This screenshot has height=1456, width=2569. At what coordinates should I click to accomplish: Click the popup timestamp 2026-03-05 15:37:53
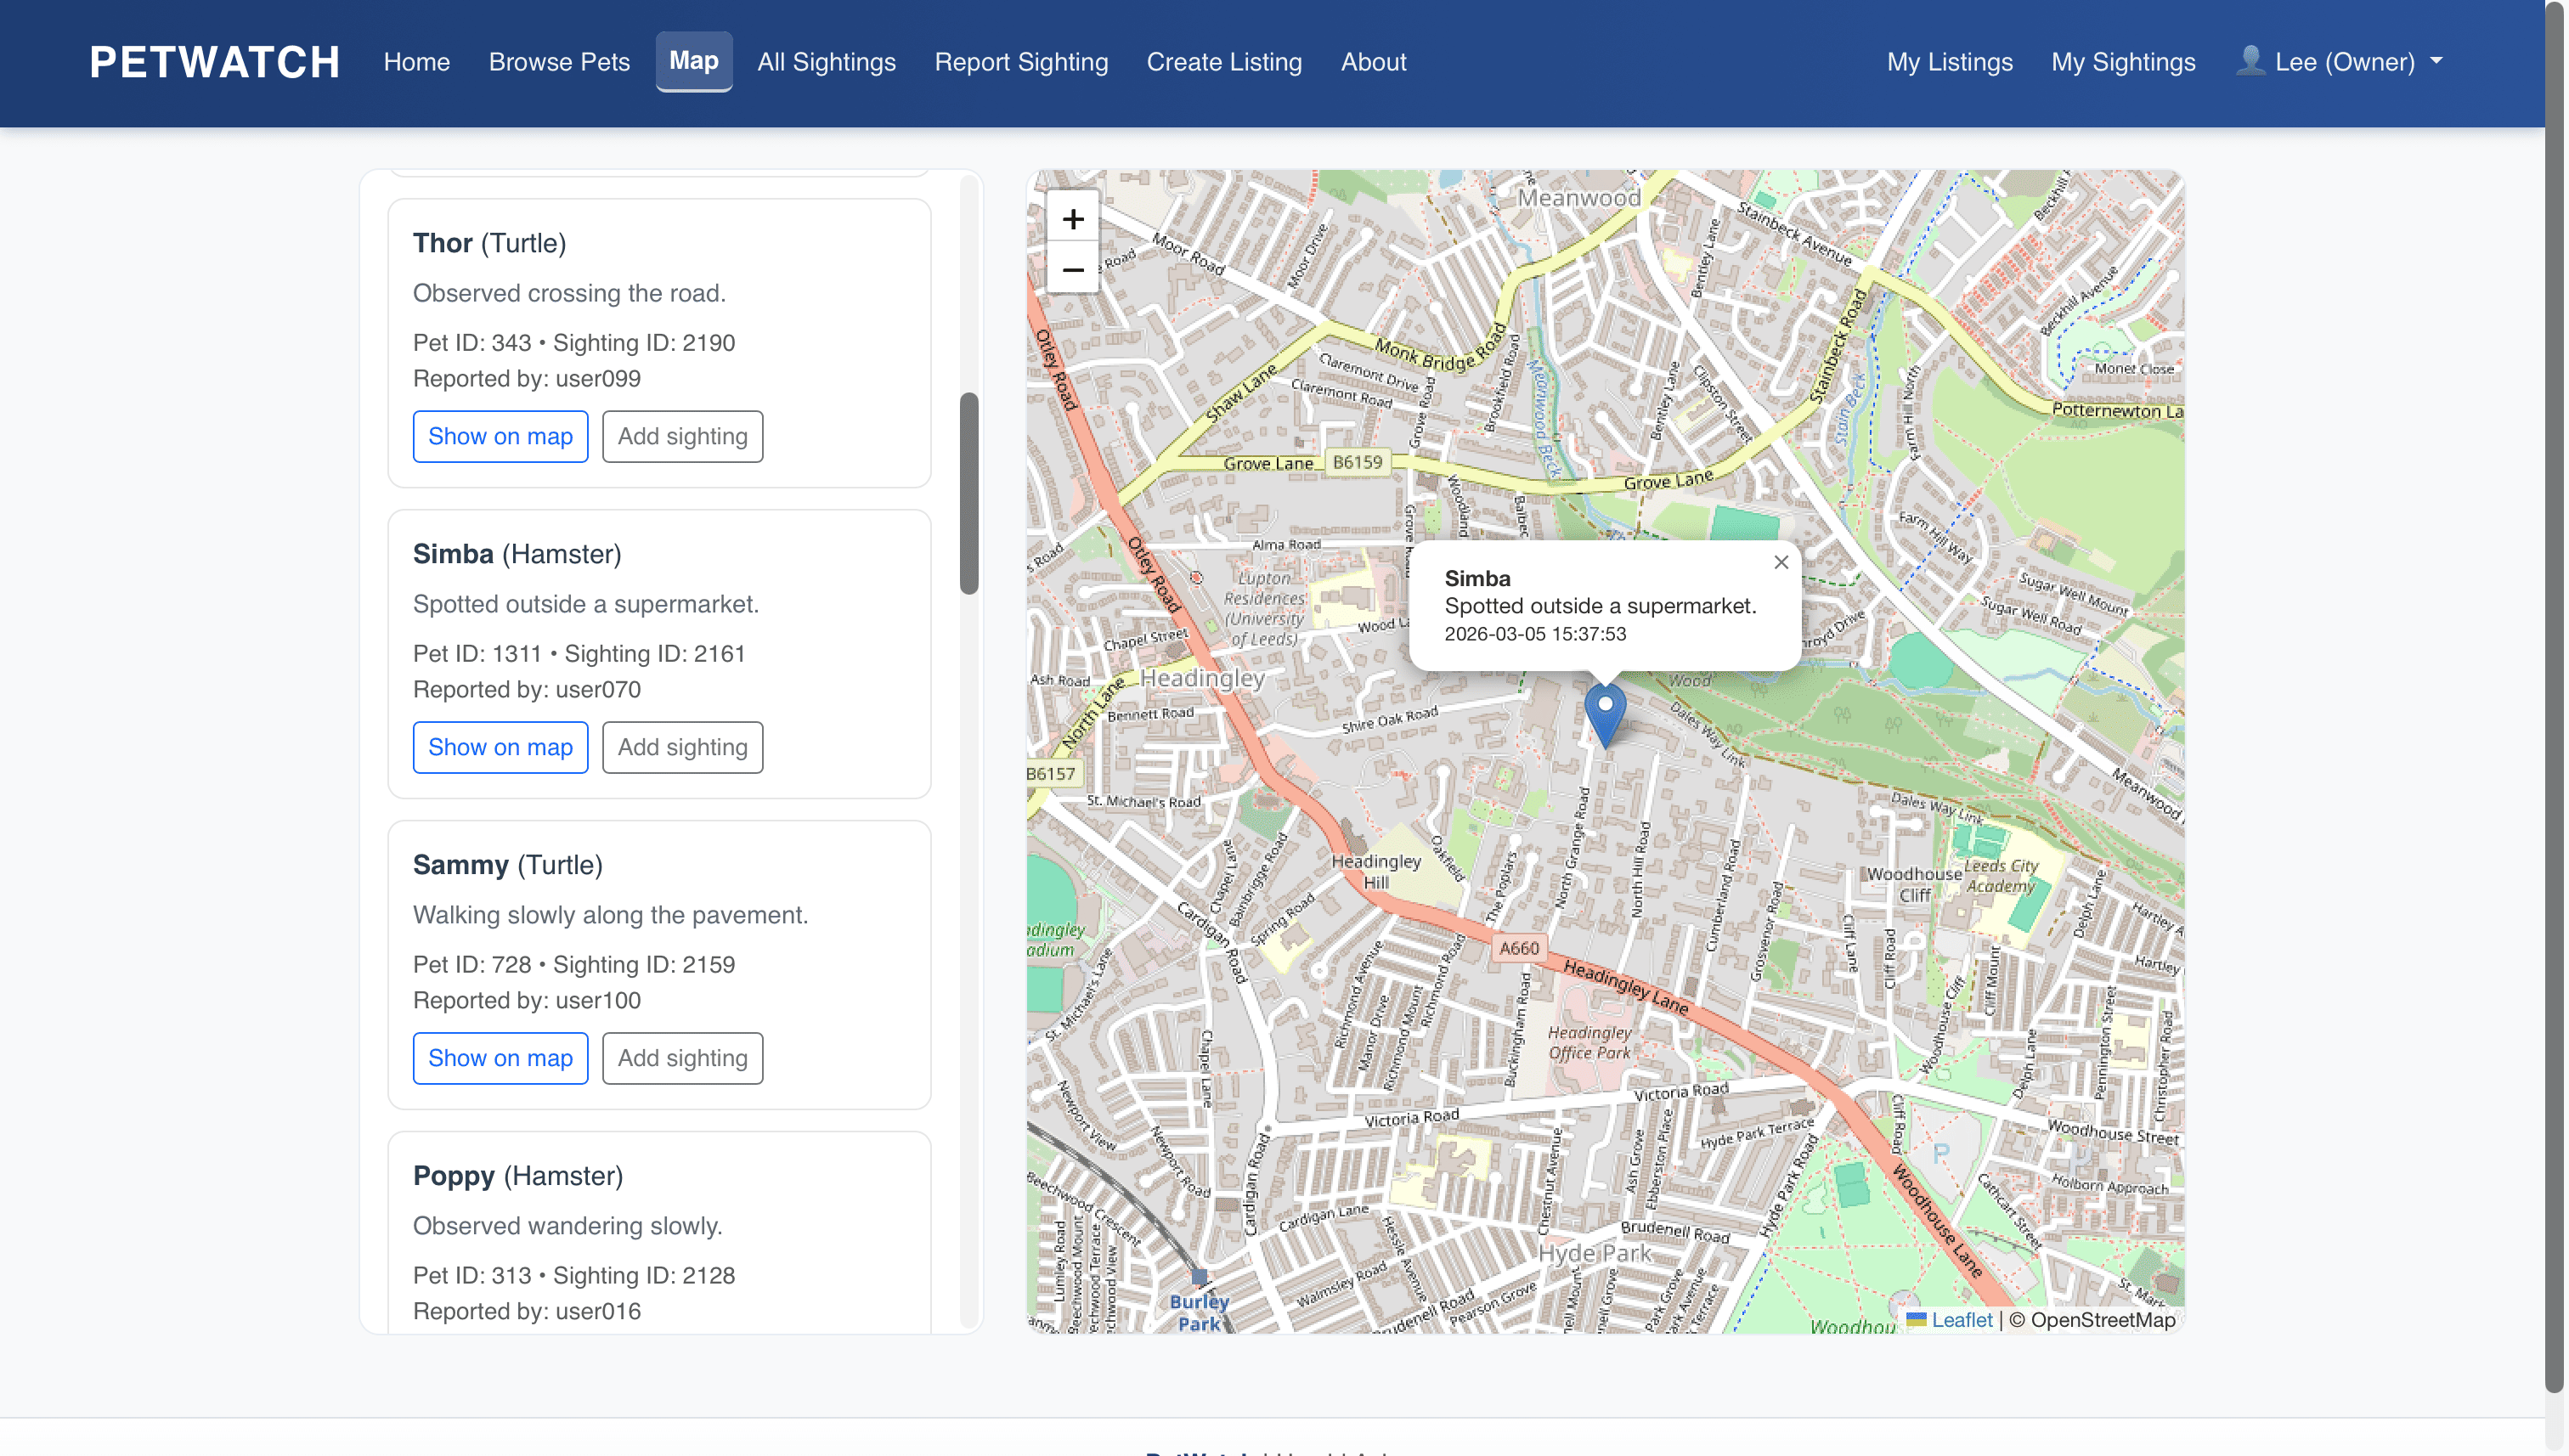[1535, 634]
